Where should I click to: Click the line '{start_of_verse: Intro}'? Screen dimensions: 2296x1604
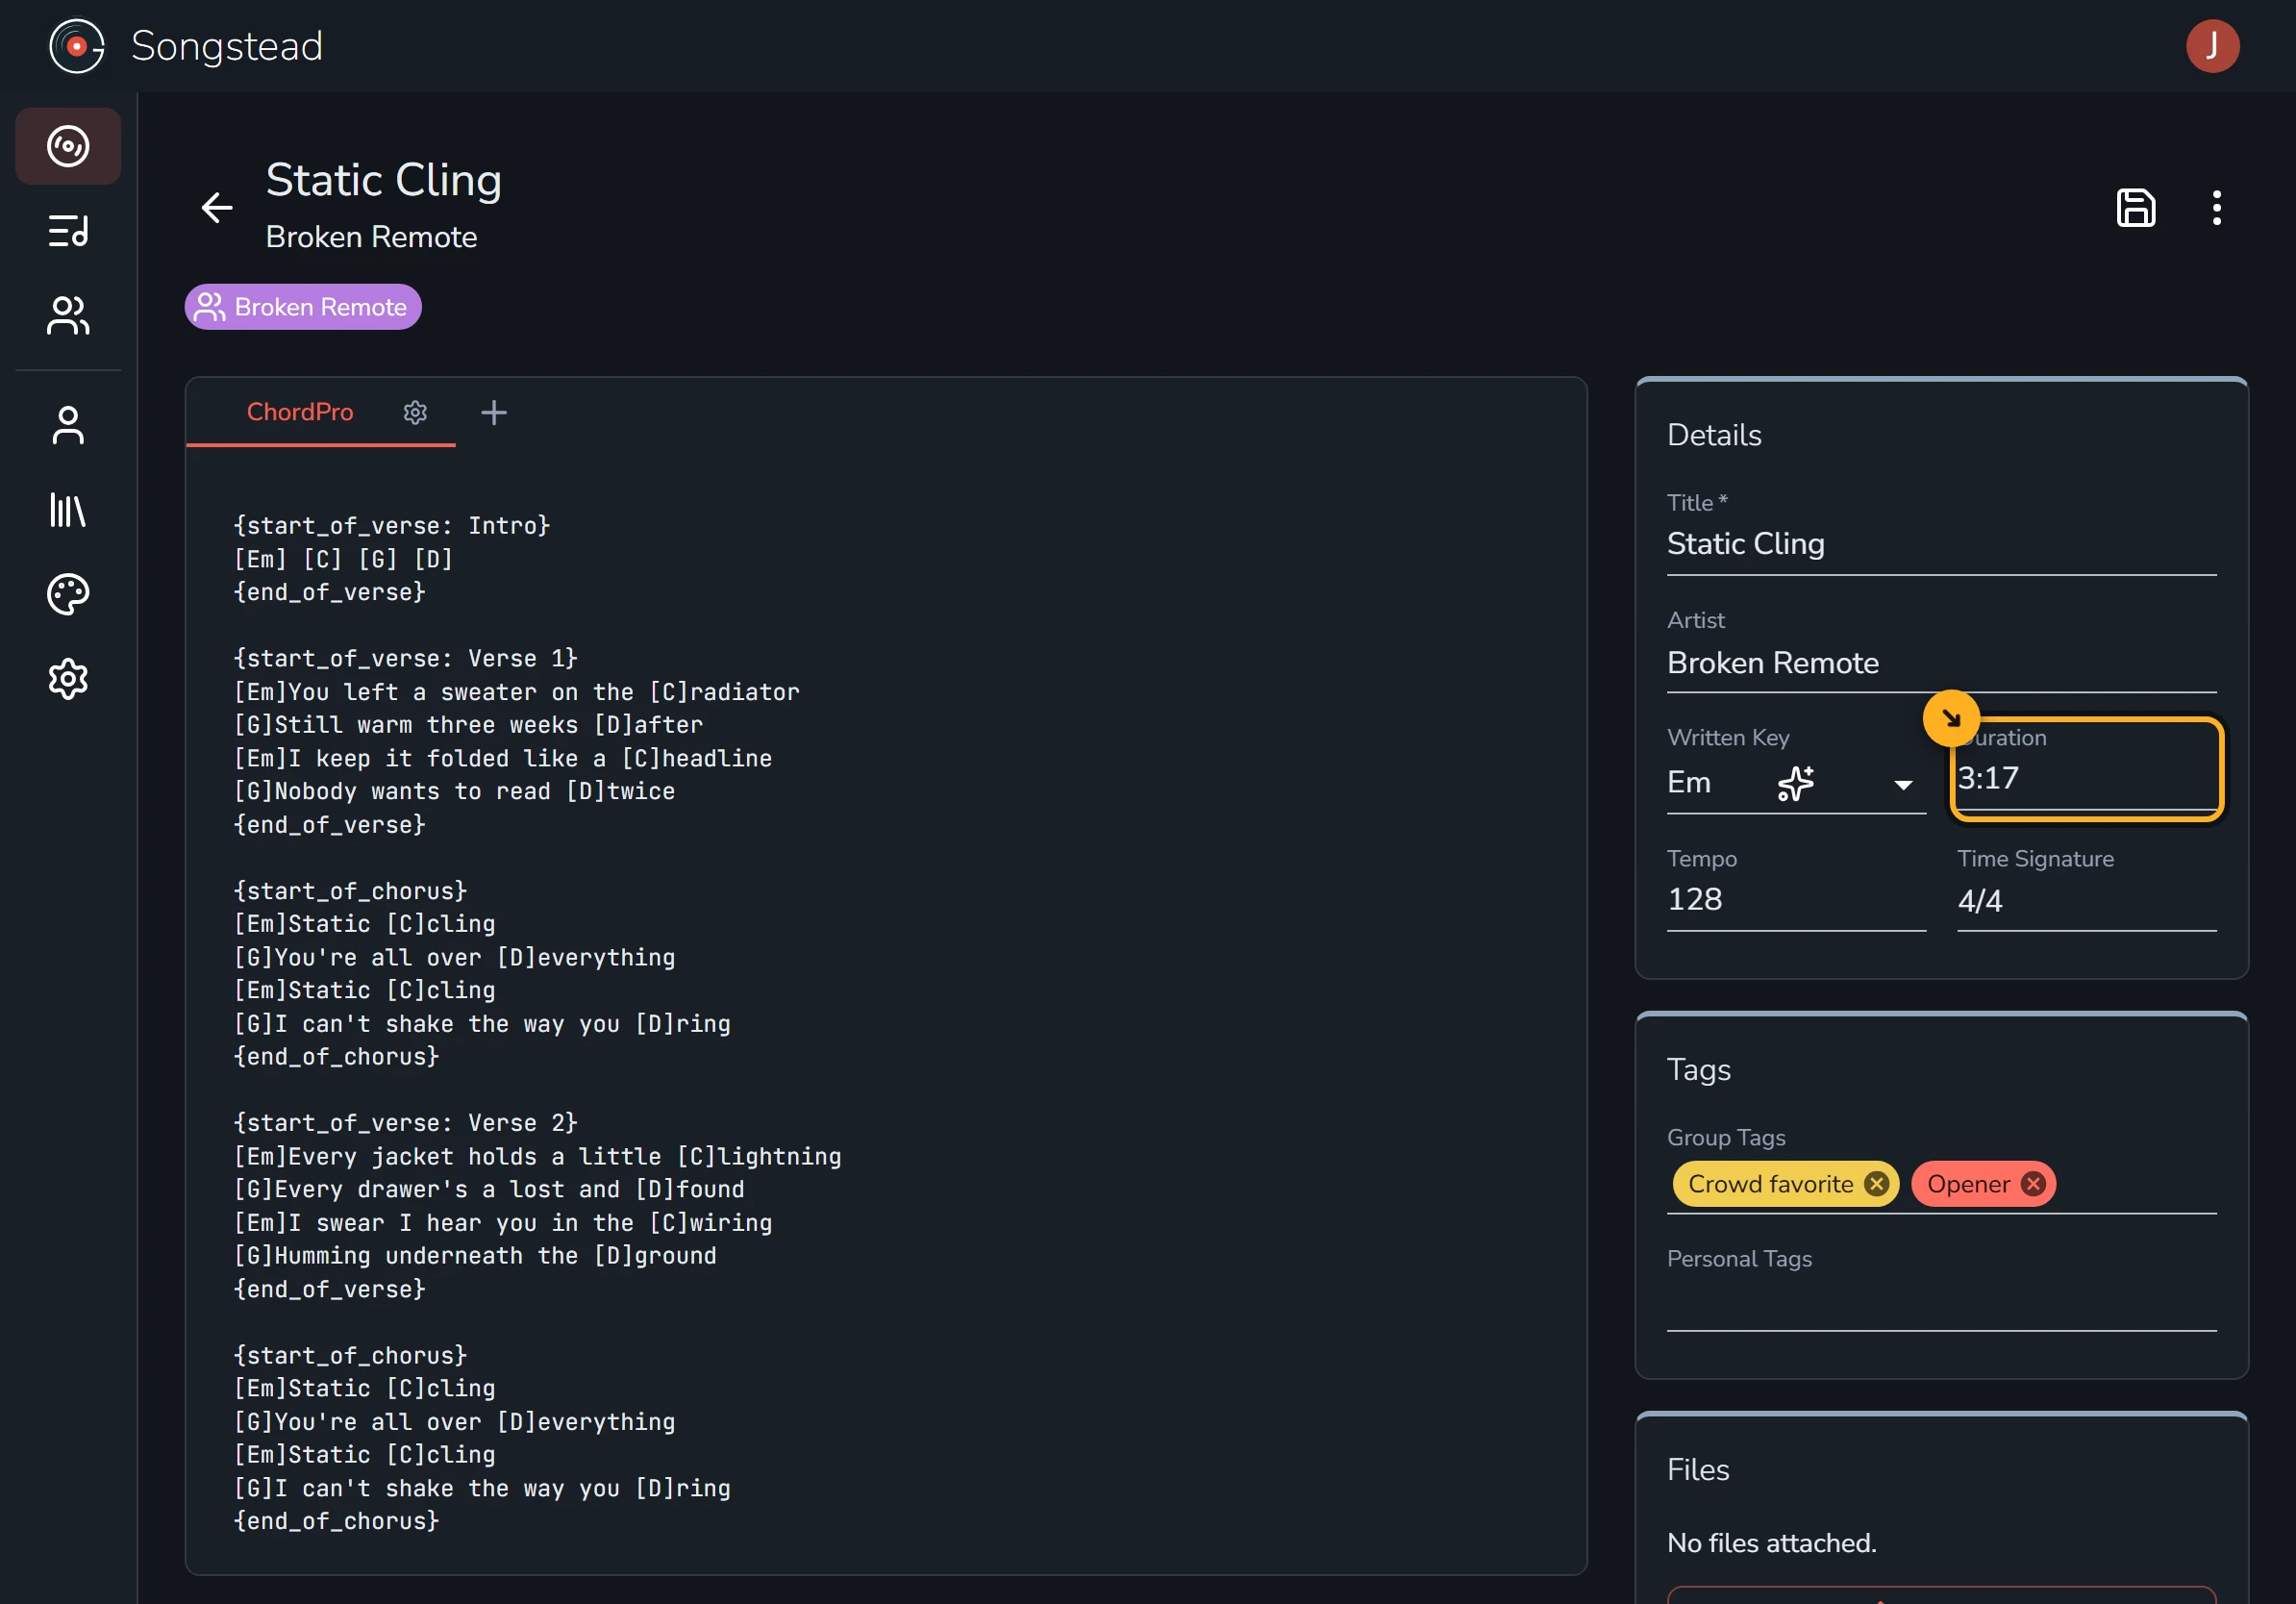click(392, 526)
